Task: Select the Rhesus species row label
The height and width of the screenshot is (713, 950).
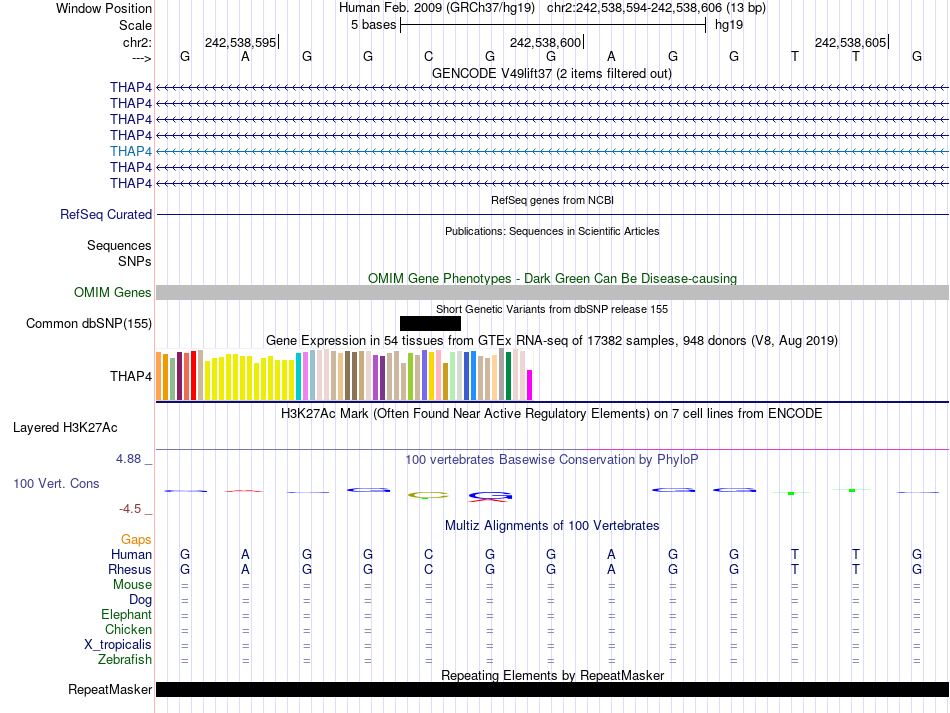Action: [130, 569]
